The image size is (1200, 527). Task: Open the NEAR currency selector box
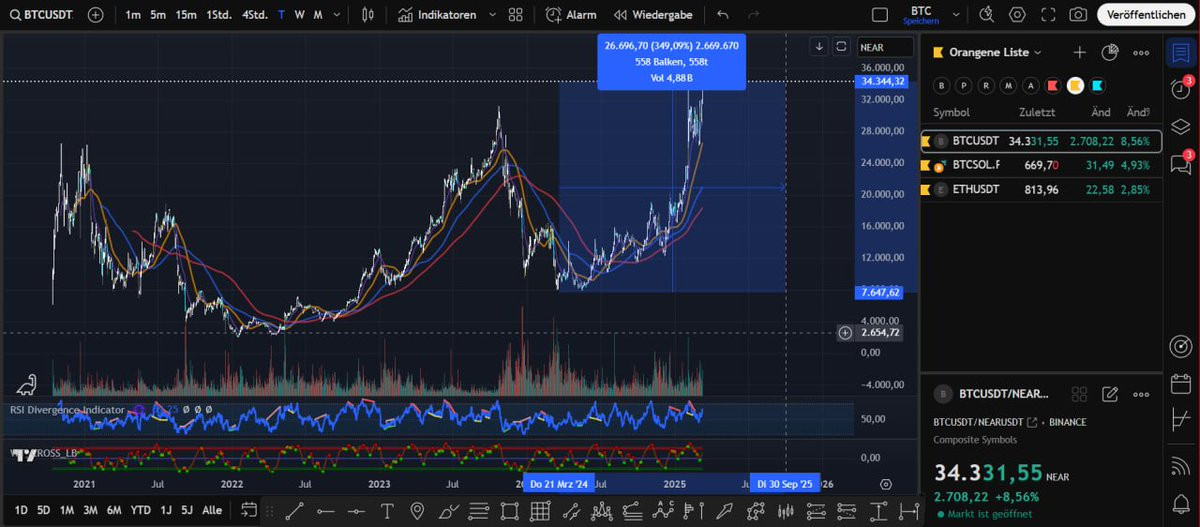click(x=885, y=47)
